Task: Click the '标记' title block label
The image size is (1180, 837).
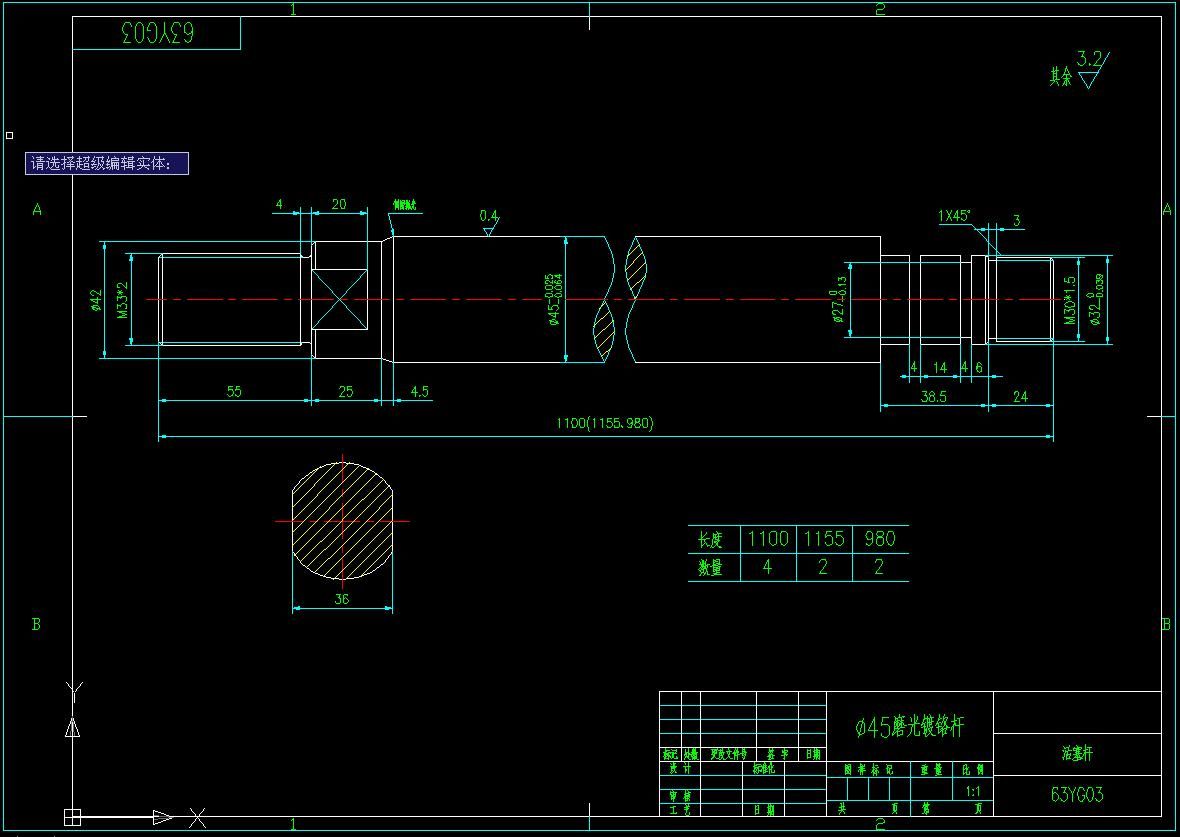Action: pyautogui.click(x=671, y=754)
